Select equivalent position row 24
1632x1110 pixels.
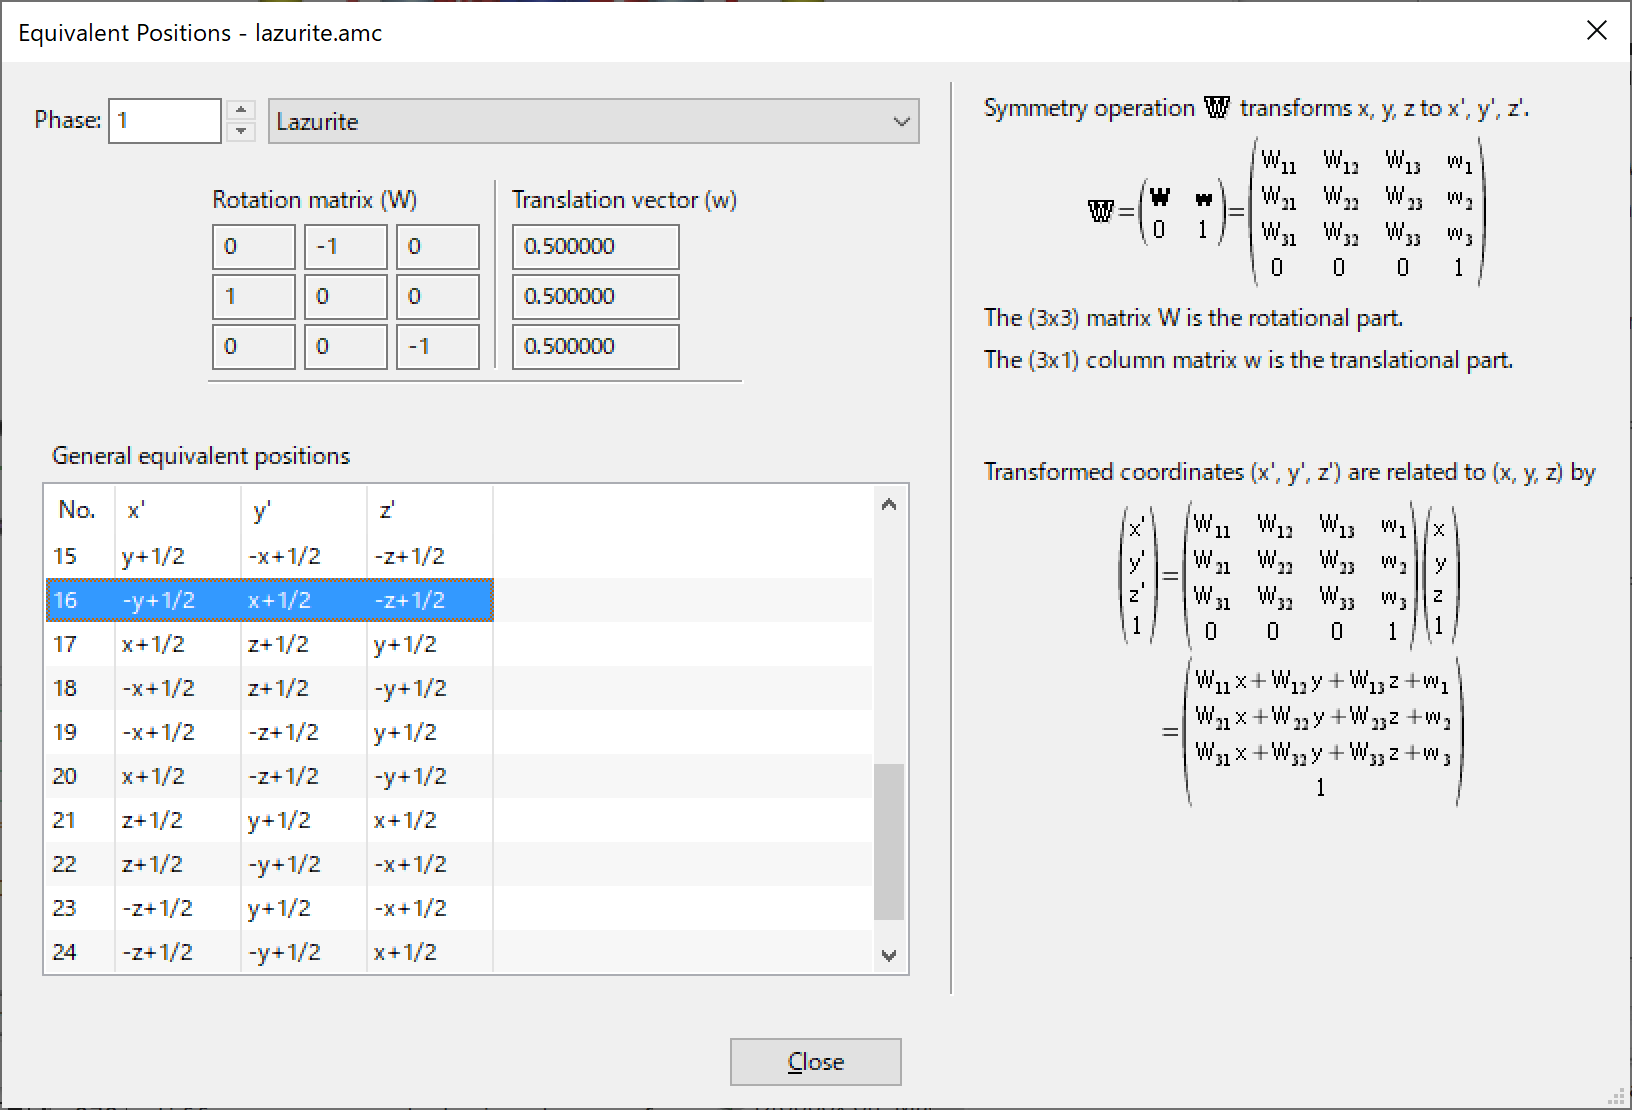[270, 952]
